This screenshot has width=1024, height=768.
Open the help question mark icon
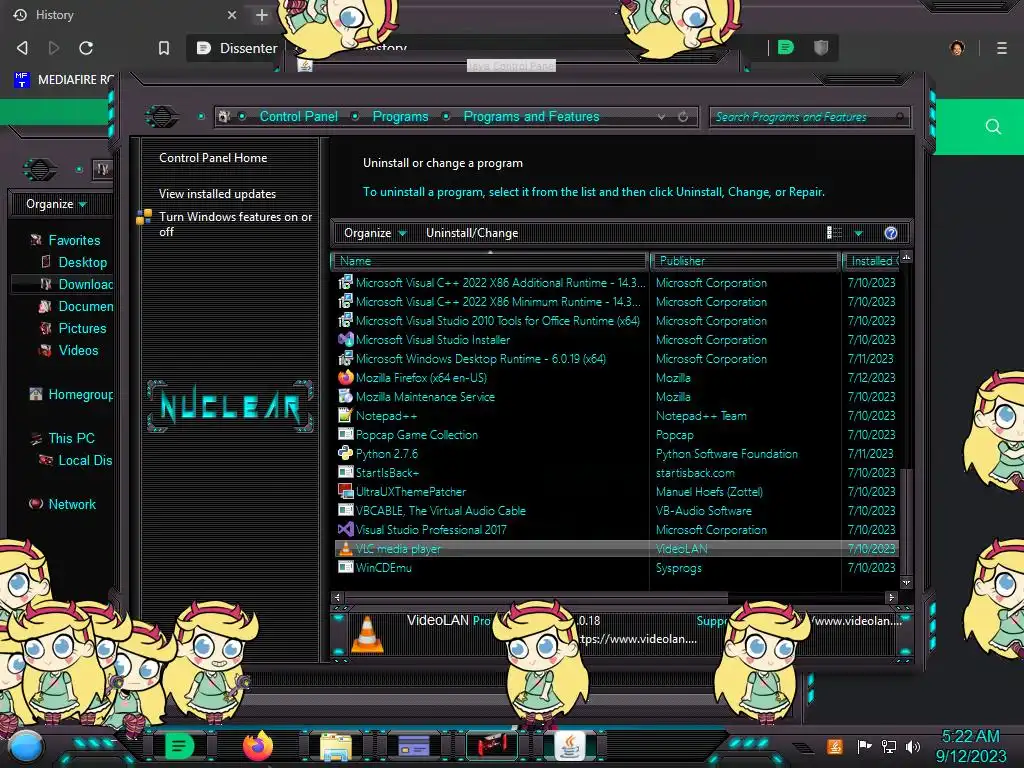pos(891,233)
